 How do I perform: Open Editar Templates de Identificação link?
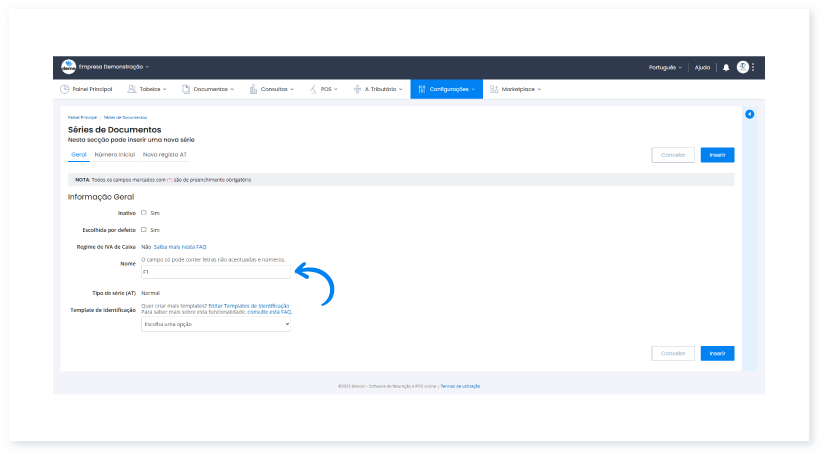pyautogui.click(x=249, y=306)
